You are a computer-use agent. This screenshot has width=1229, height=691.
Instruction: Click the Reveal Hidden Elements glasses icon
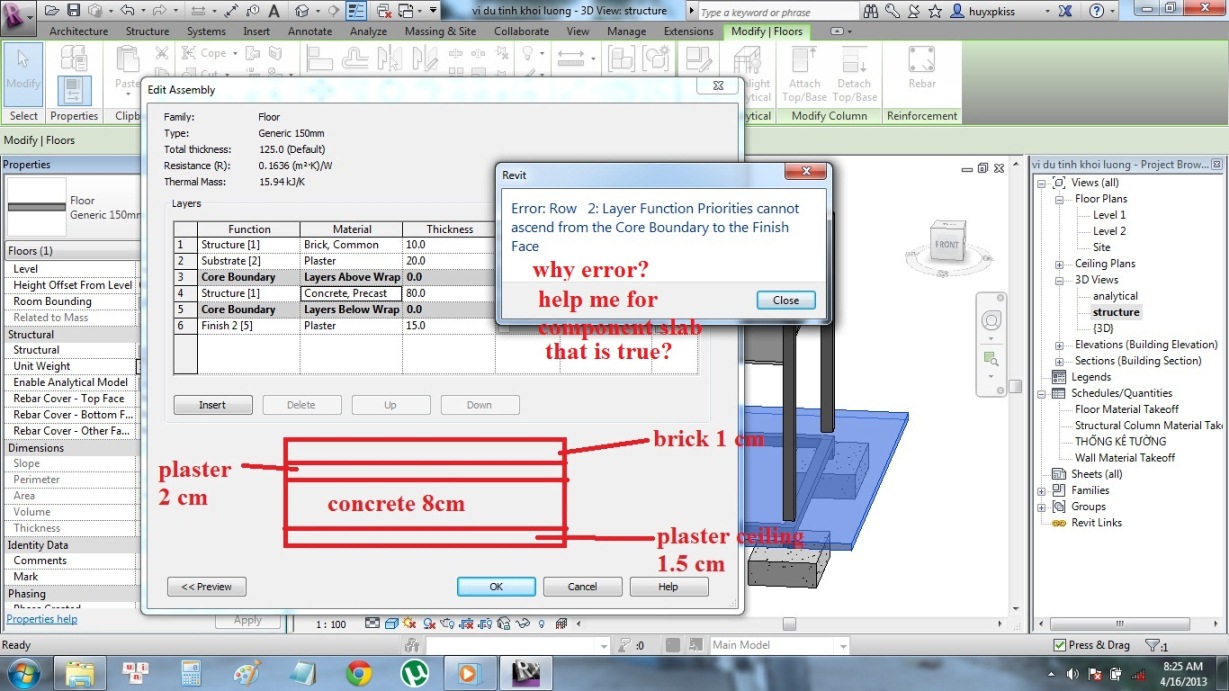click(x=524, y=622)
